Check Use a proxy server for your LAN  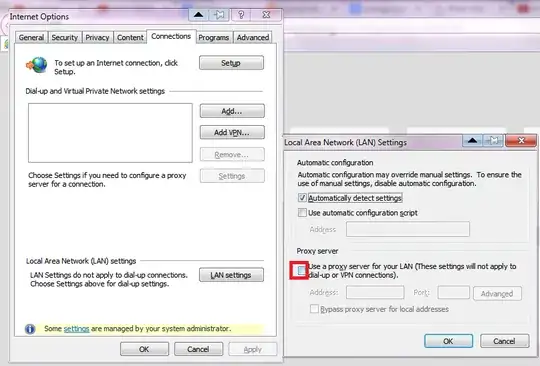(x=301, y=270)
